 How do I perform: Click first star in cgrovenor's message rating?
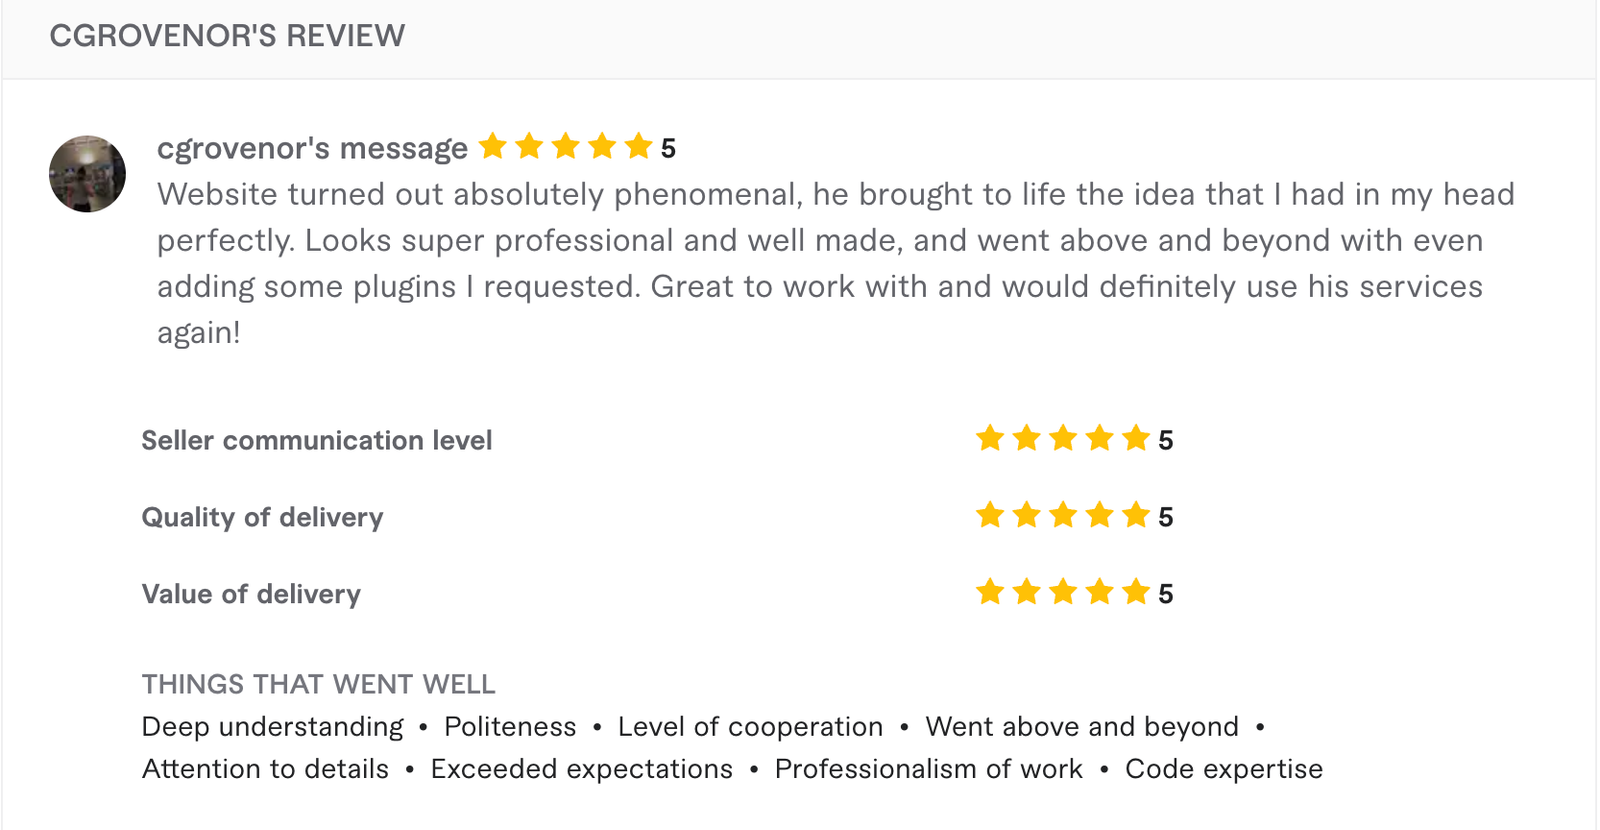click(x=493, y=147)
